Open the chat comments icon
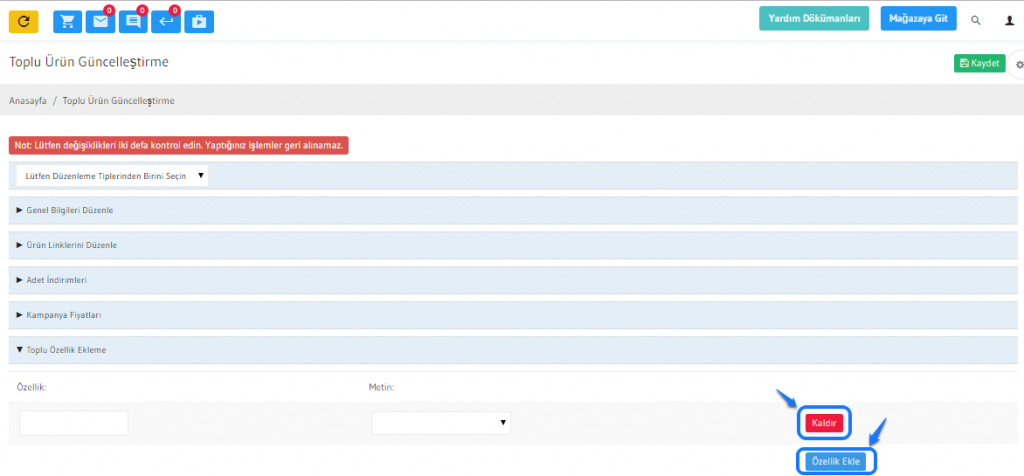 (x=132, y=21)
